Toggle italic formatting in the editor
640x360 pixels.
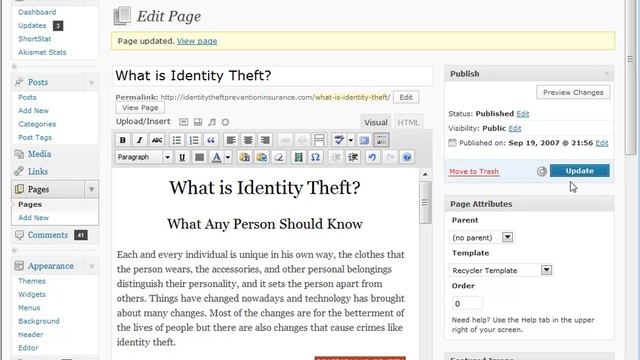(x=140, y=140)
